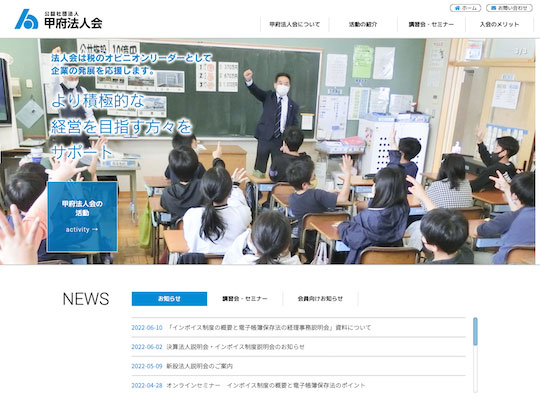The image size is (540, 400).
Task: Click the 甲府法人会 logo icon
Action: 27,19
